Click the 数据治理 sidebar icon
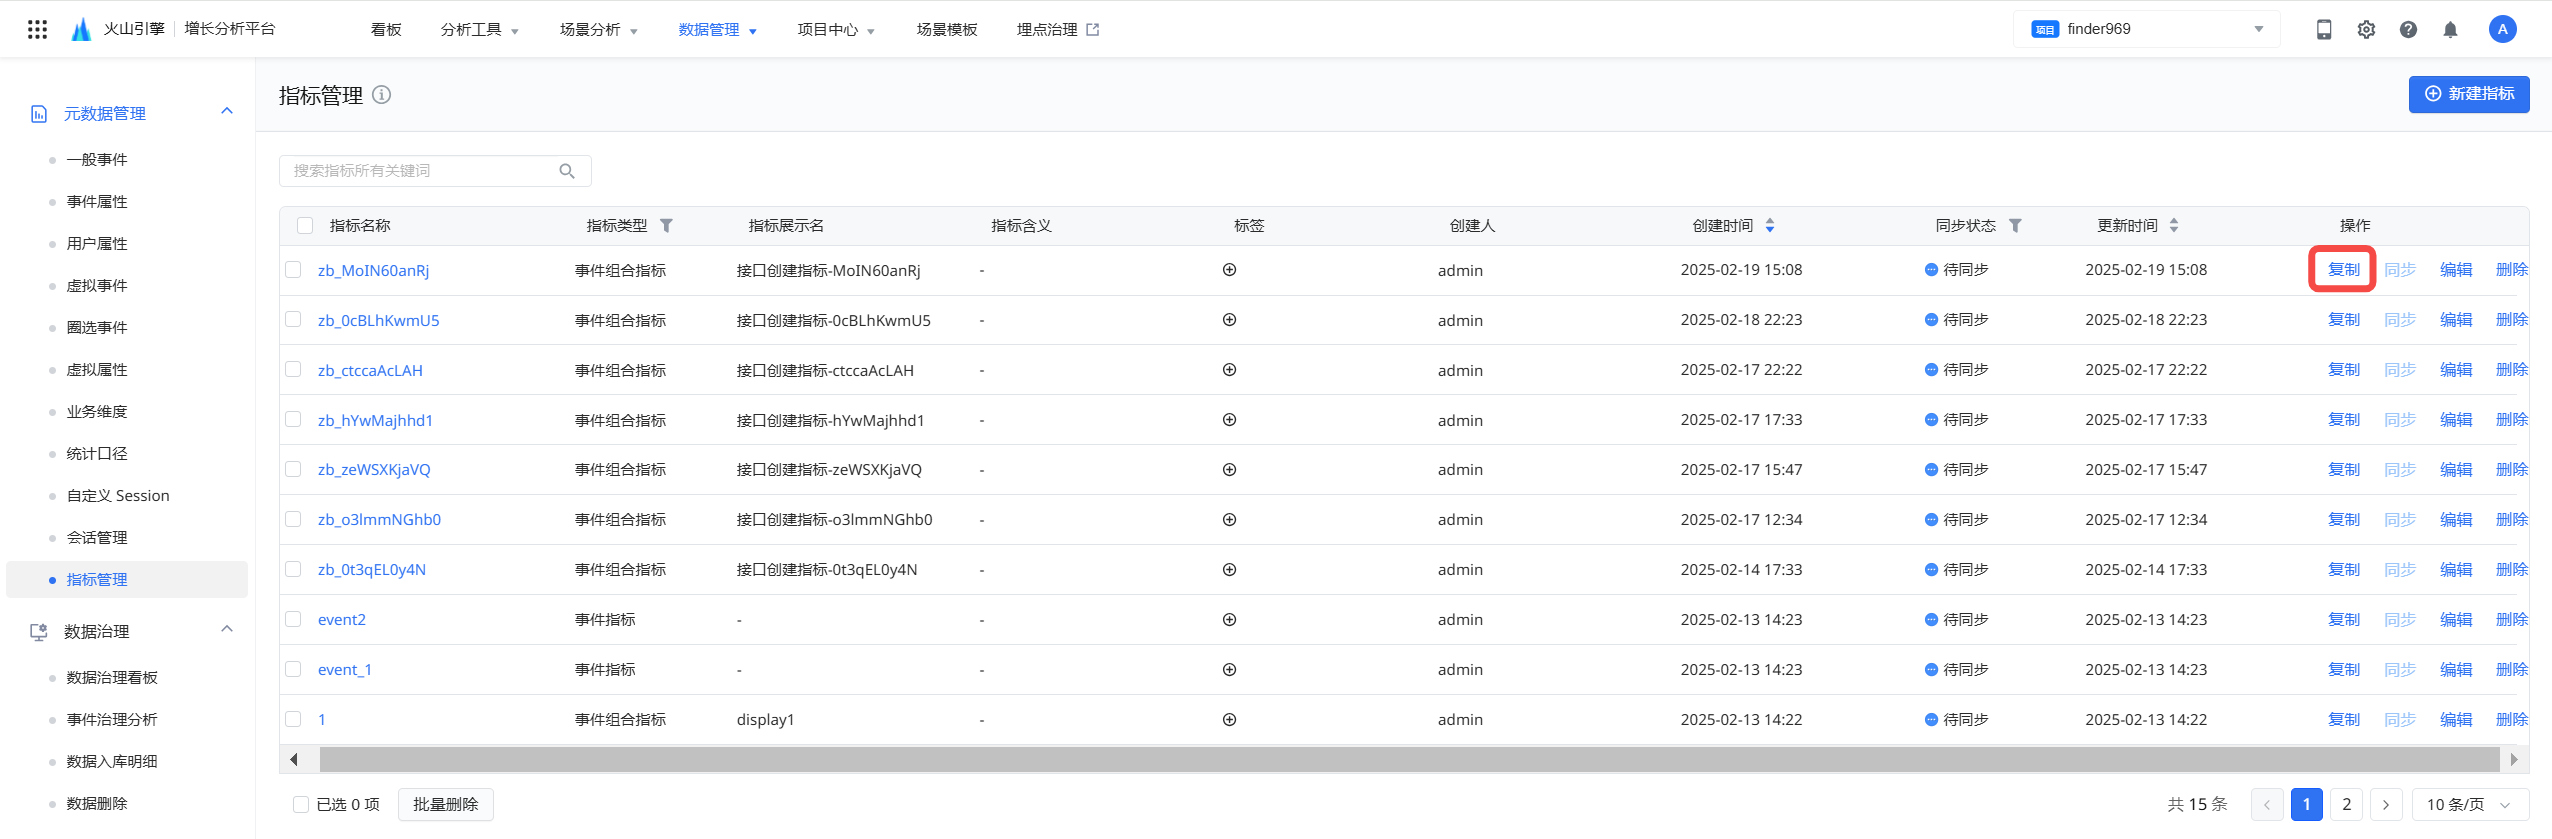This screenshot has width=2552, height=839. (x=39, y=632)
